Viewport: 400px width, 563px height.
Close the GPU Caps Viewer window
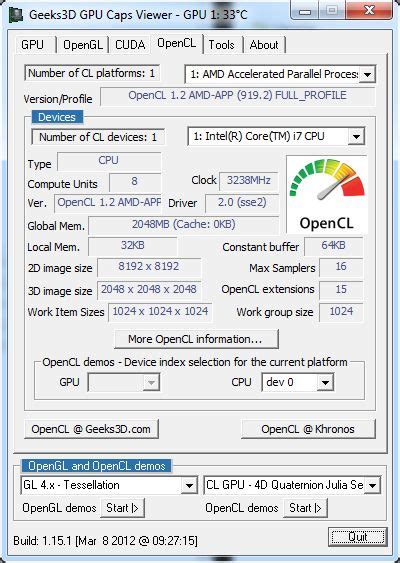point(369,10)
